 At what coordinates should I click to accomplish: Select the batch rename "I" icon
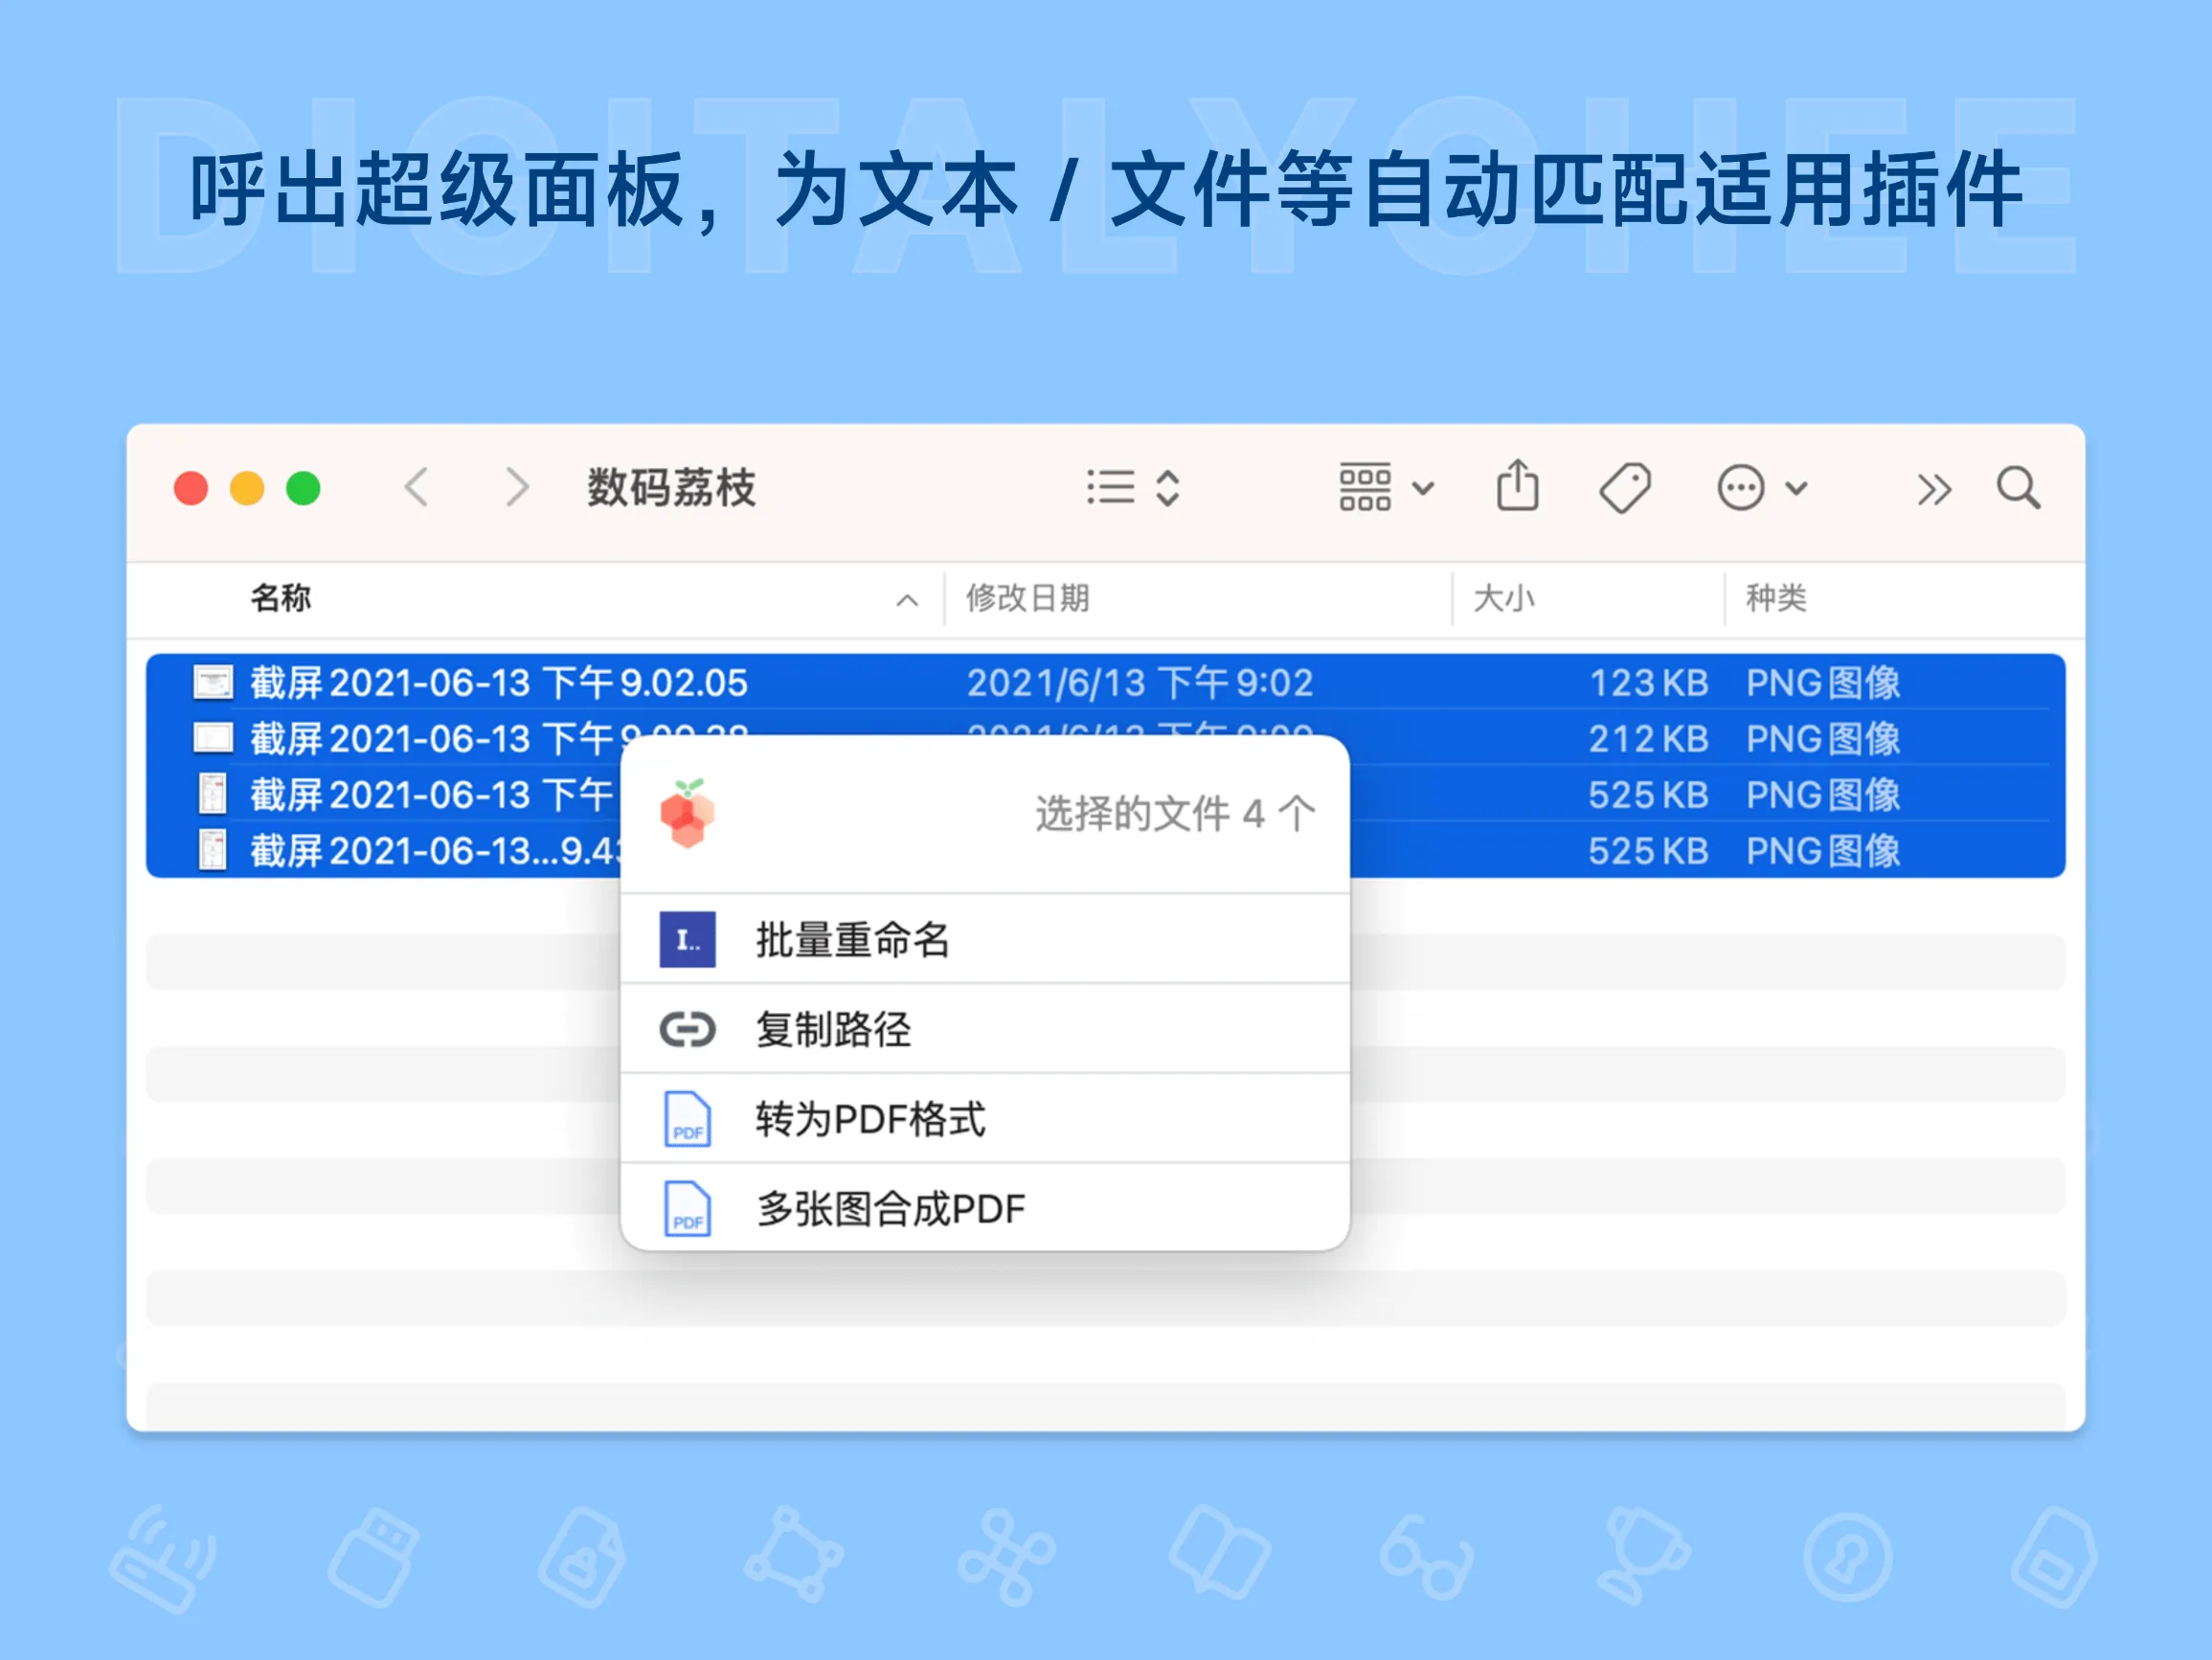[x=686, y=938]
